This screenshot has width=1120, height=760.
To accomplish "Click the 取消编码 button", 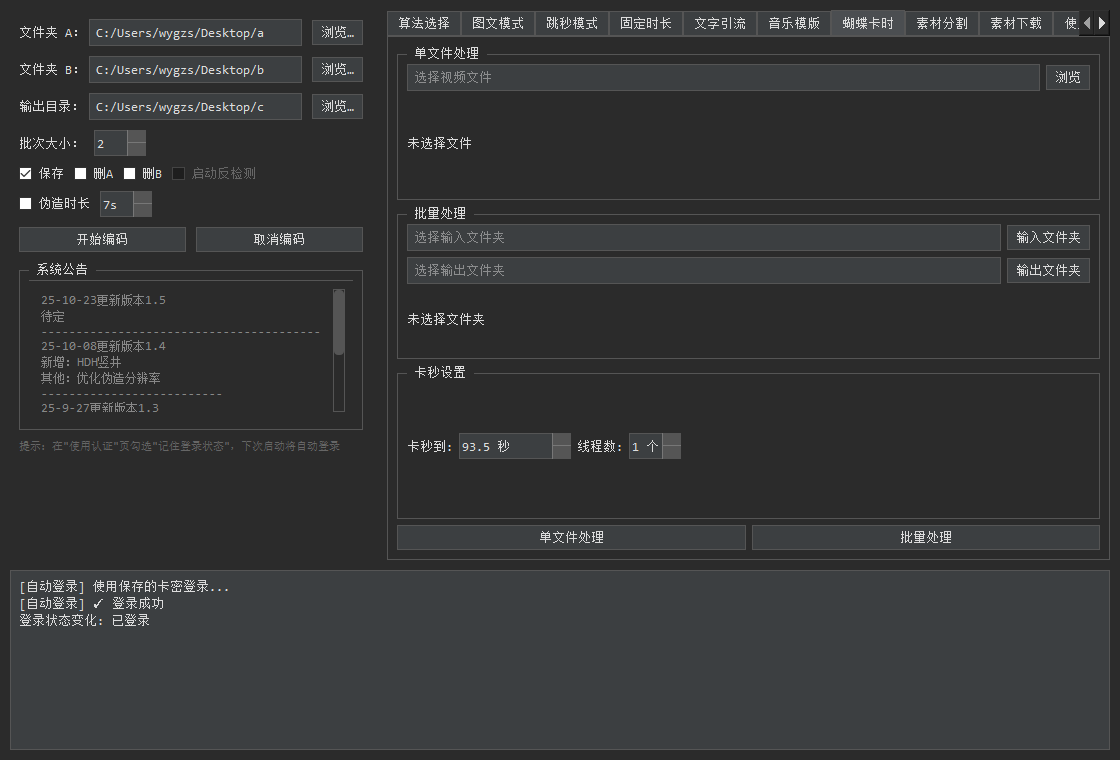I will (x=279, y=239).
